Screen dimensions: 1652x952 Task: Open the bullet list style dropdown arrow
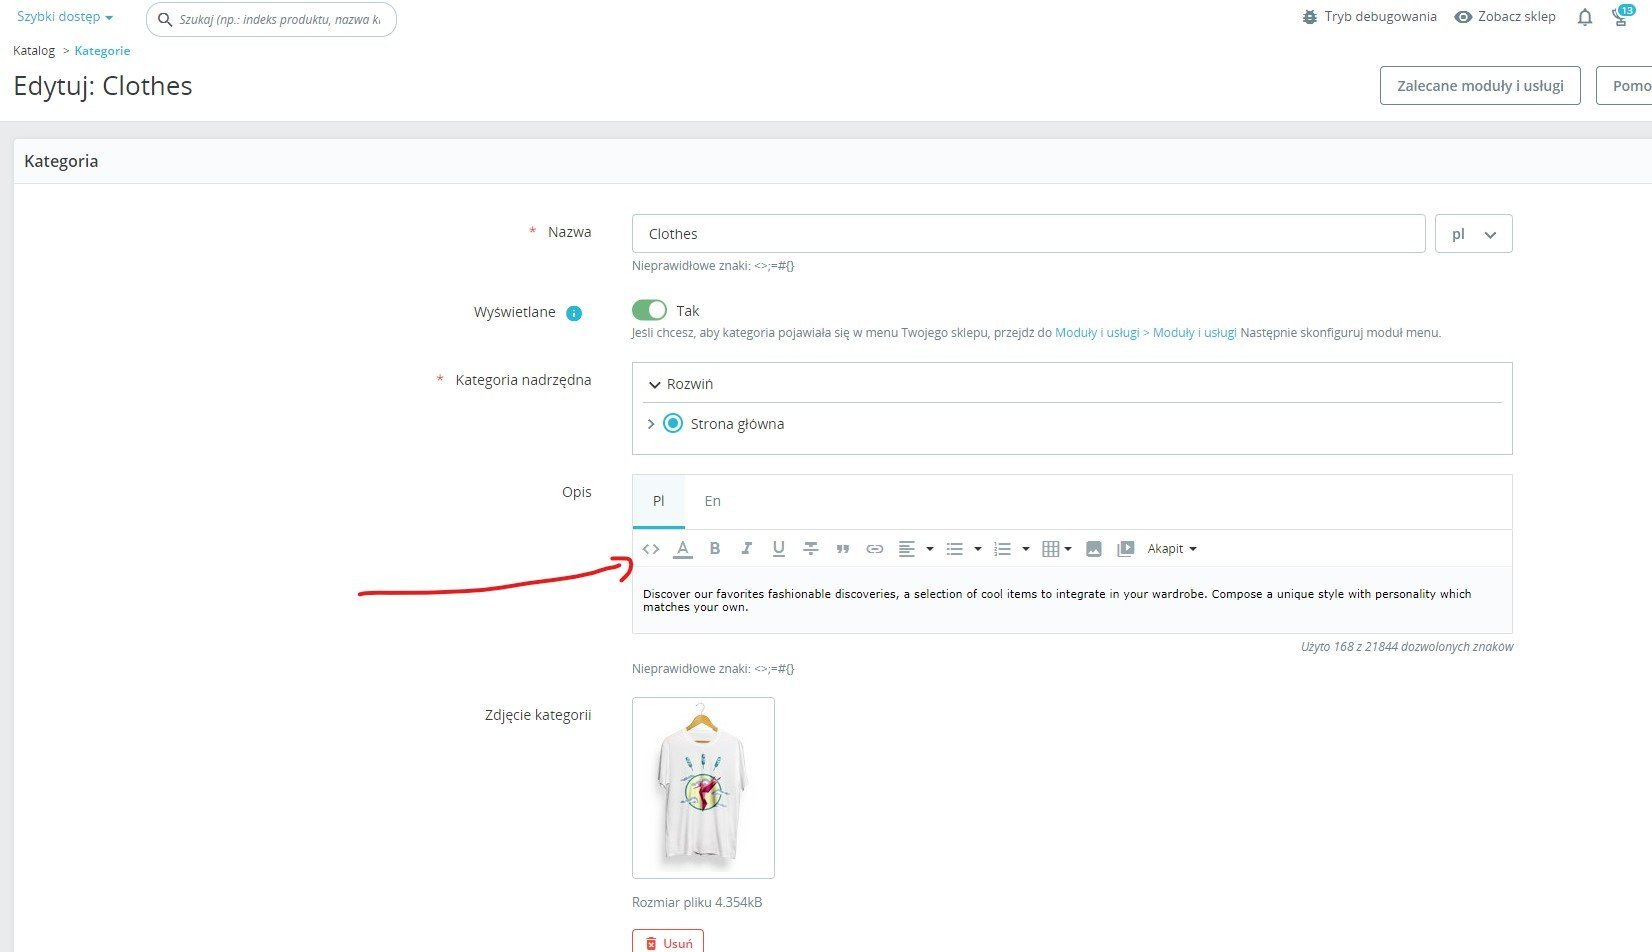[x=978, y=549]
